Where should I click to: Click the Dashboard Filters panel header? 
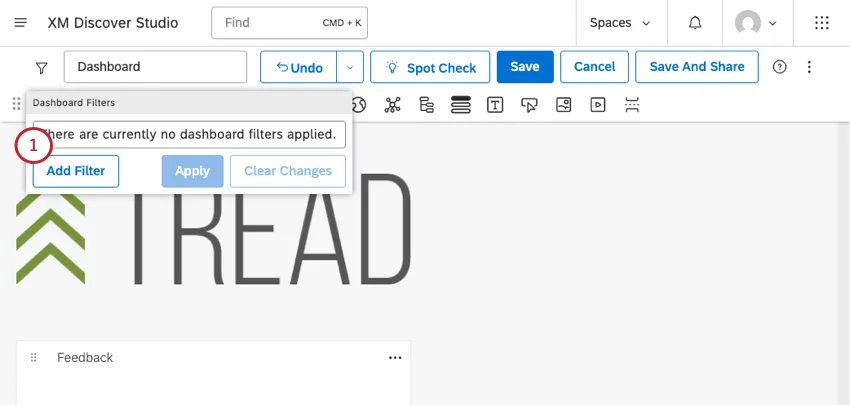tap(189, 102)
